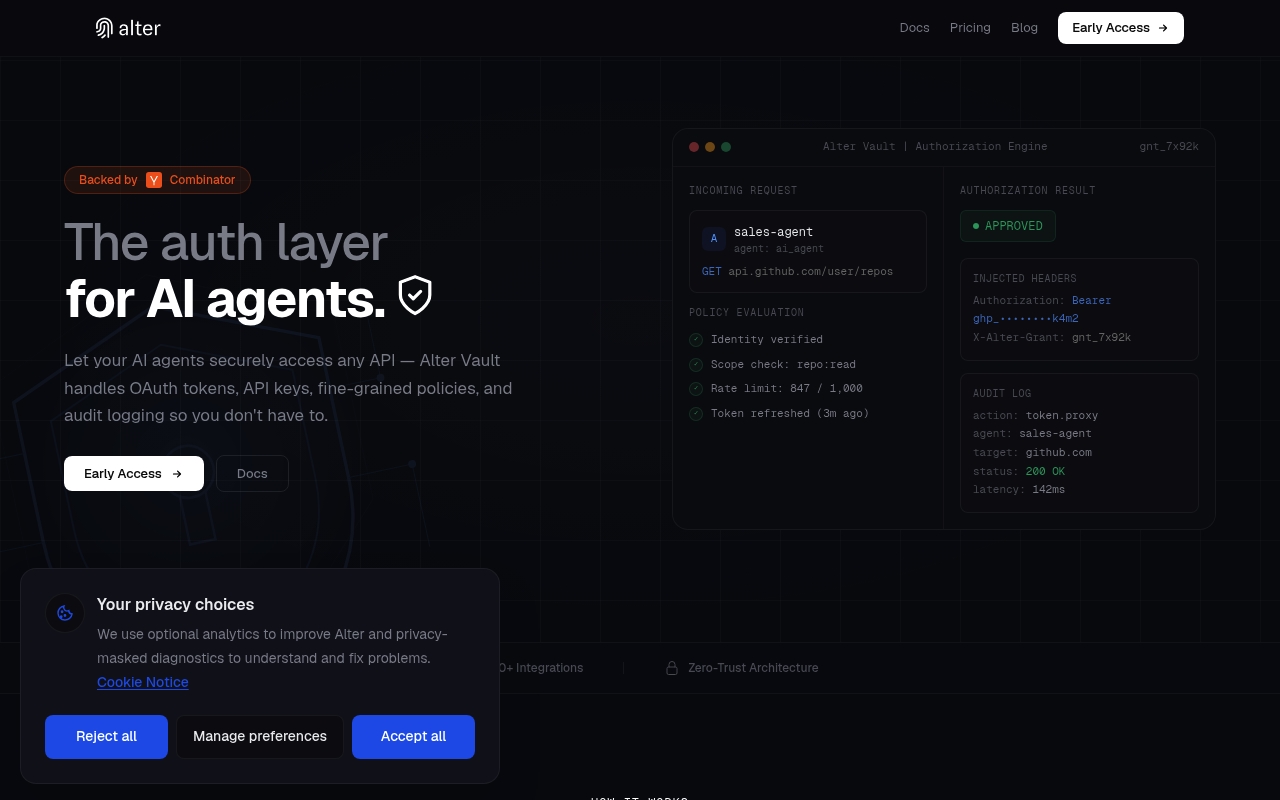Click the lock icon beside Zero-Trust Architecture

(672, 668)
